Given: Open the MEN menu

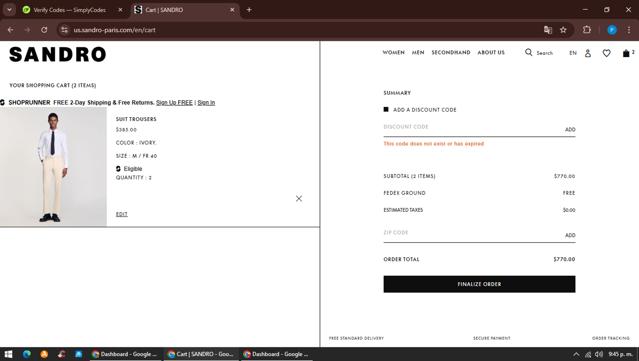Looking at the screenshot, I should pos(418,53).
